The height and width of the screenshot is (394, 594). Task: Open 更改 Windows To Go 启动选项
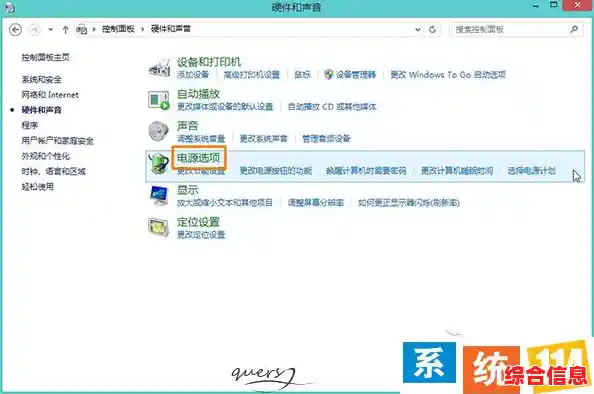(448, 75)
